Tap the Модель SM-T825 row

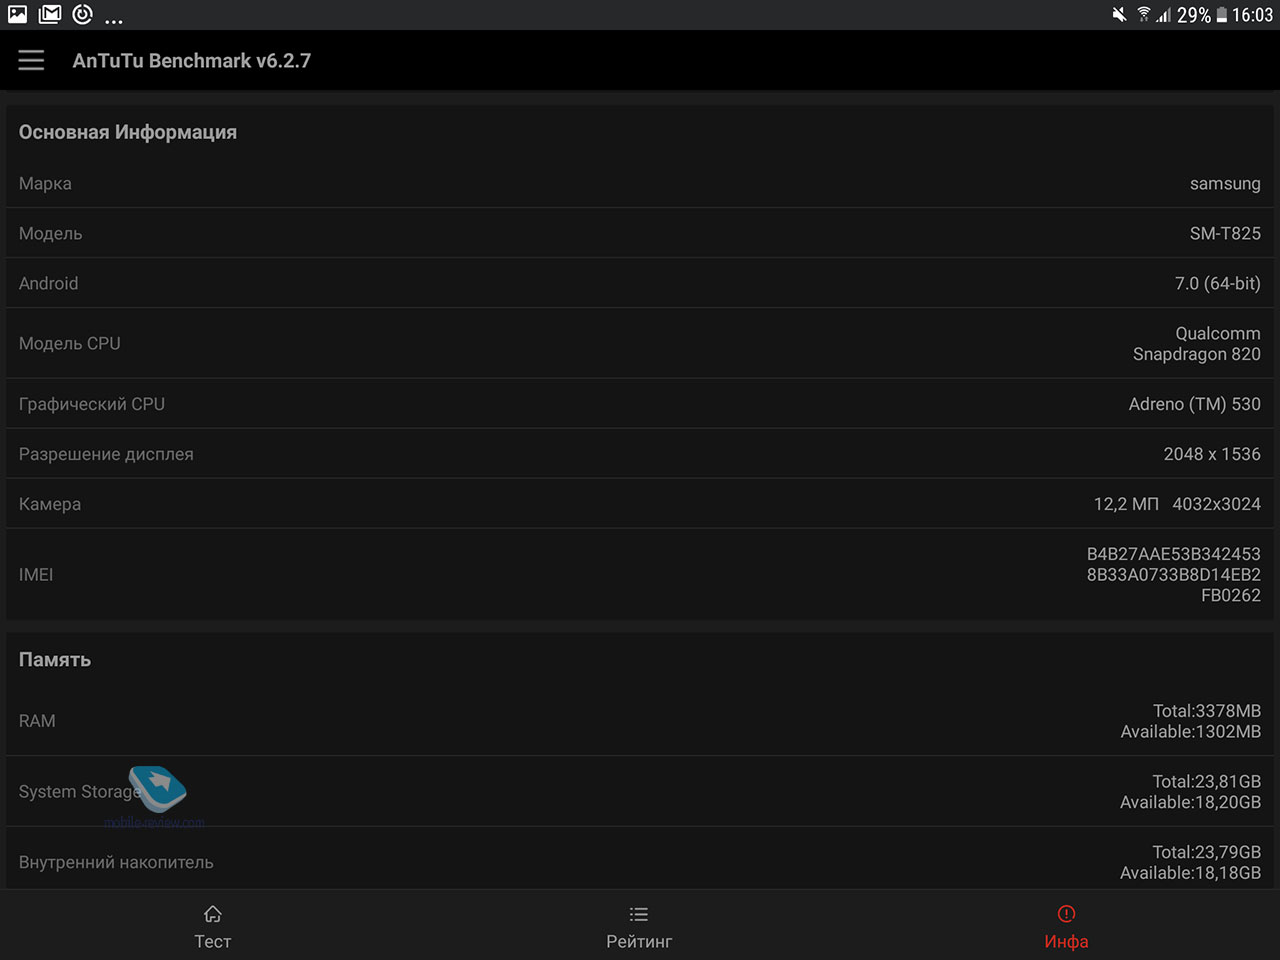(640, 233)
